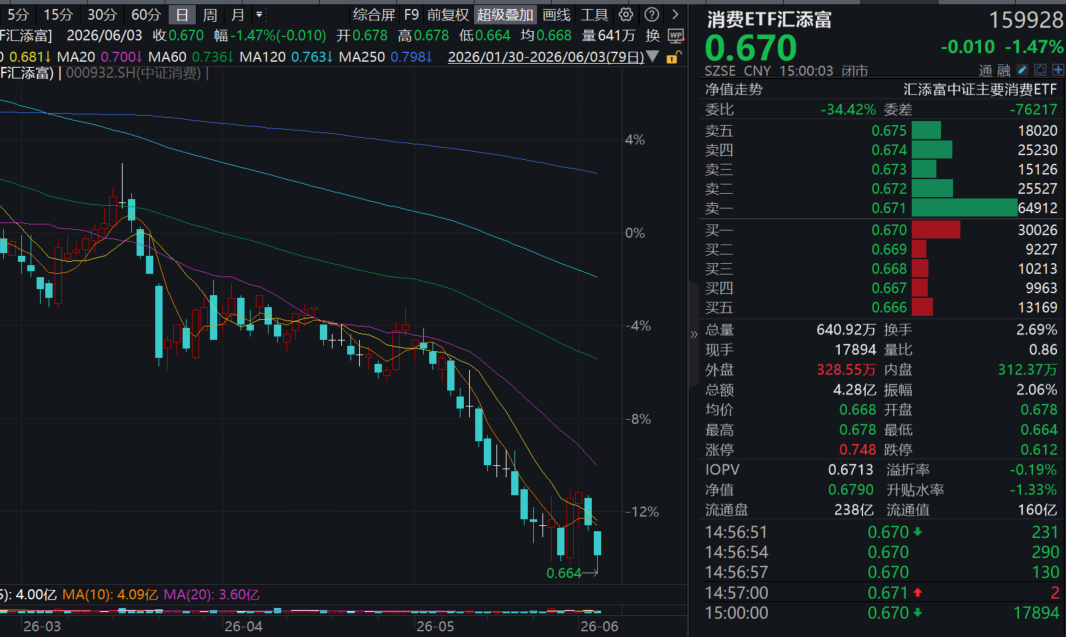Click the 净值 value 0.6790
The image size is (1066, 637).
click(850, 489)
